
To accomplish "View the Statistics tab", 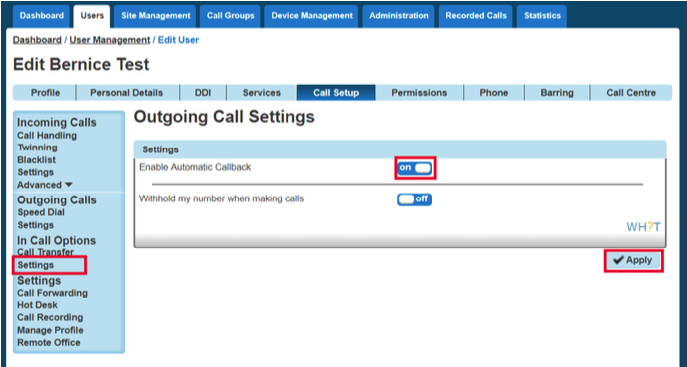I will click(542, 16).
